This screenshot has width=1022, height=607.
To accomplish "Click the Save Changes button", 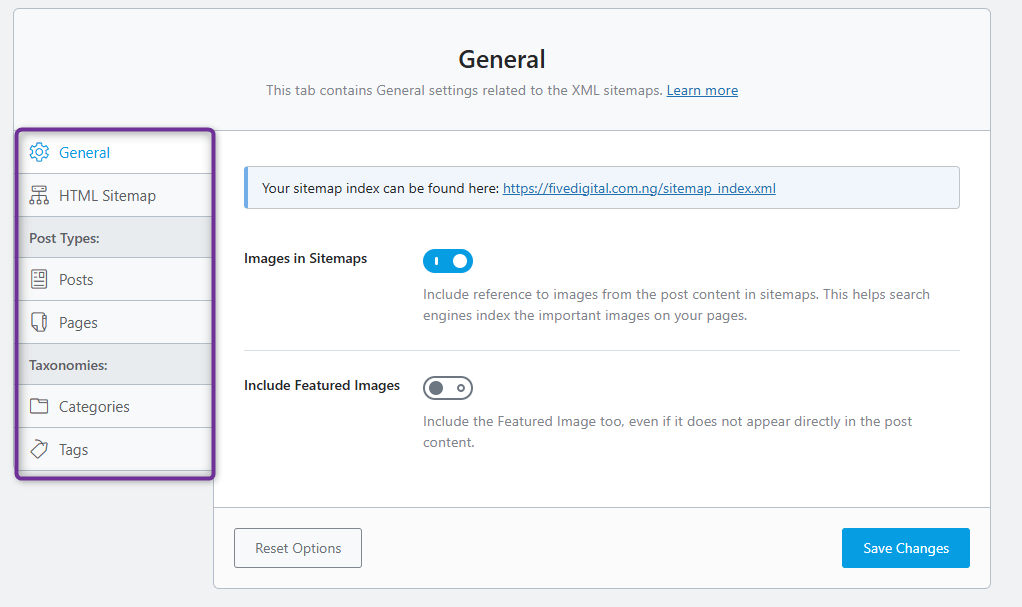I will (905, 548).
